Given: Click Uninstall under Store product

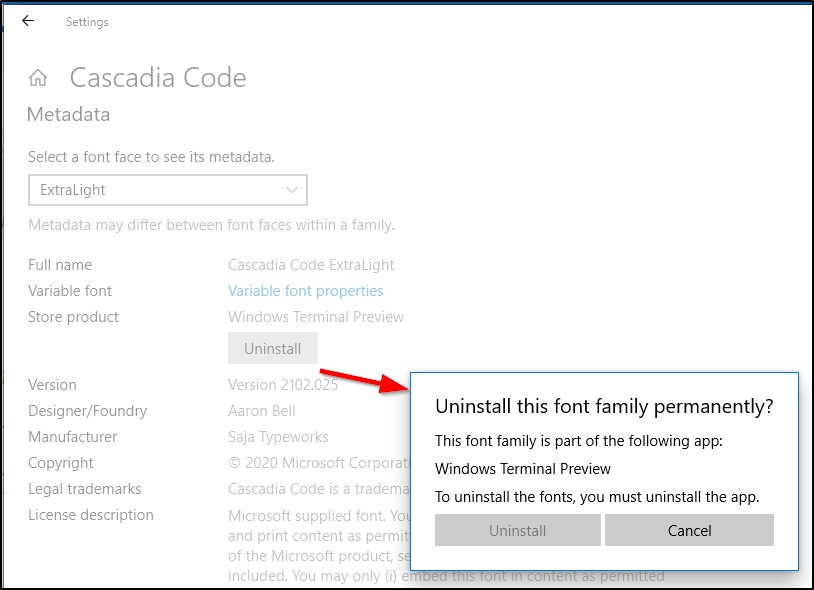Looking at the screenshot, I should [x=272, y=348].
